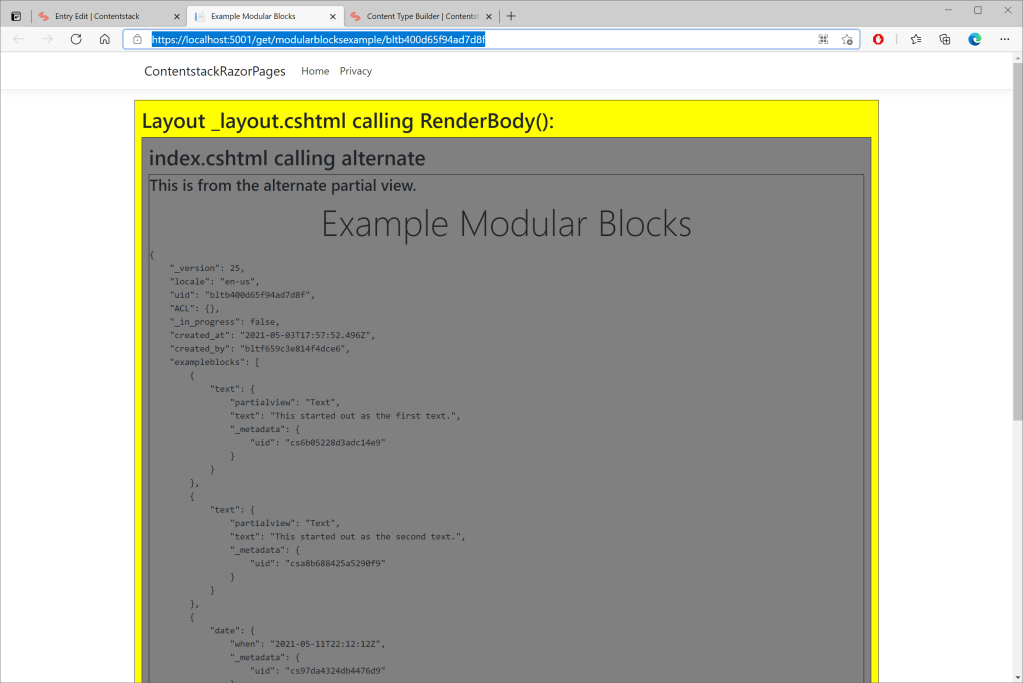Open the Favorites list icon
The height and width of the screenshot is (683, 1023).
tap(916, 39)
